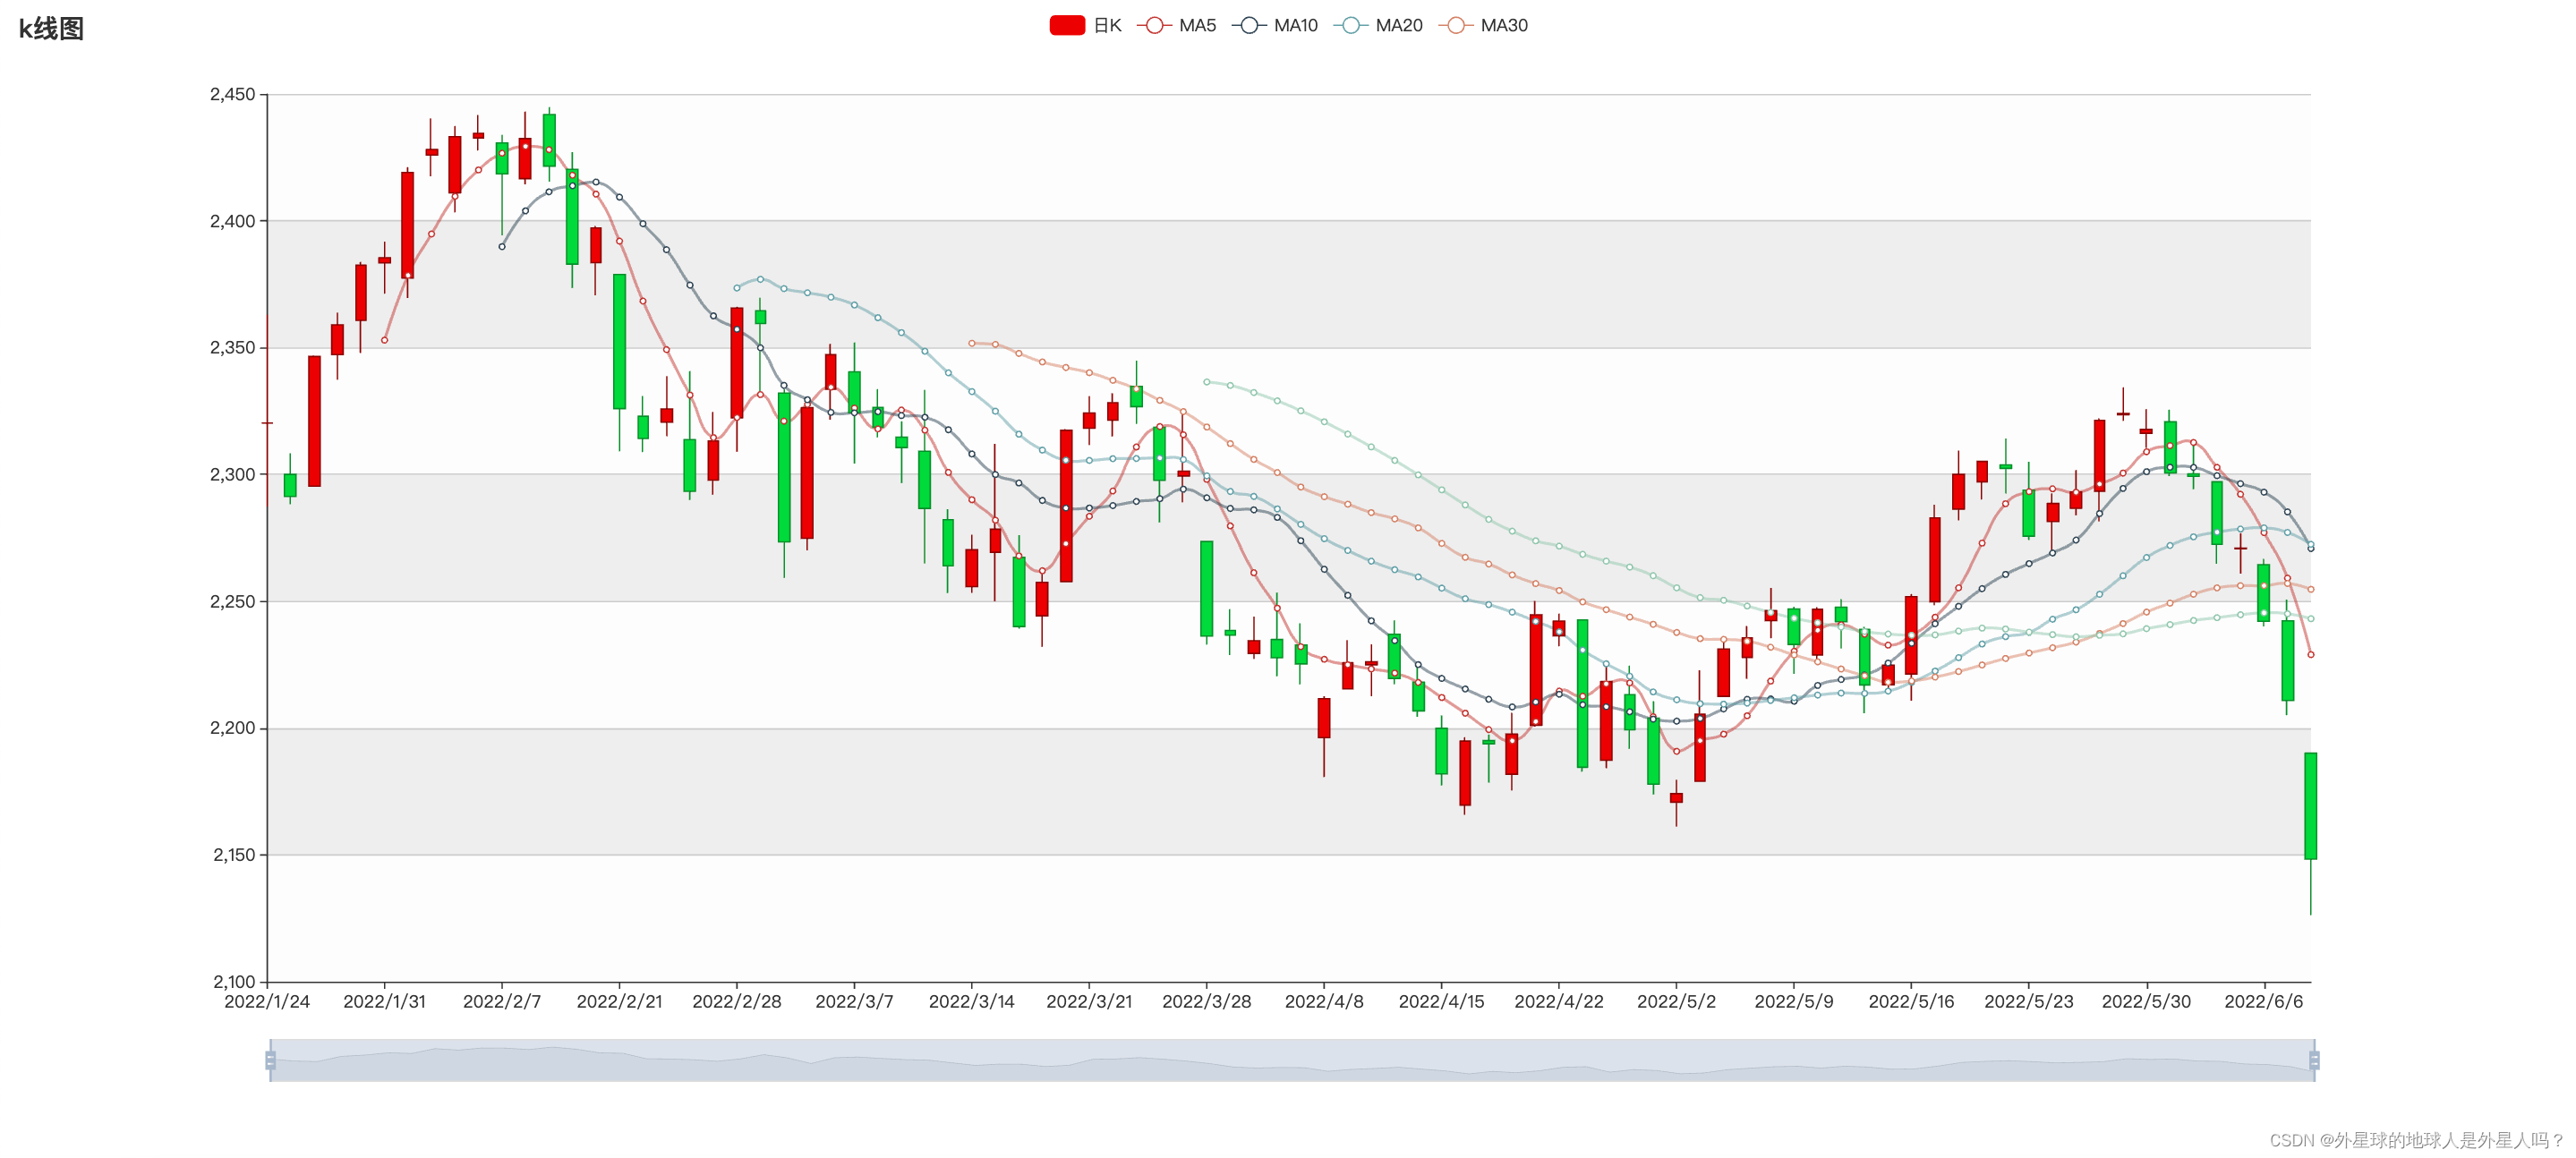Click the 2022/4/15 x-axis date label
The image size is (2576, 1158).
point(1441,1001)
